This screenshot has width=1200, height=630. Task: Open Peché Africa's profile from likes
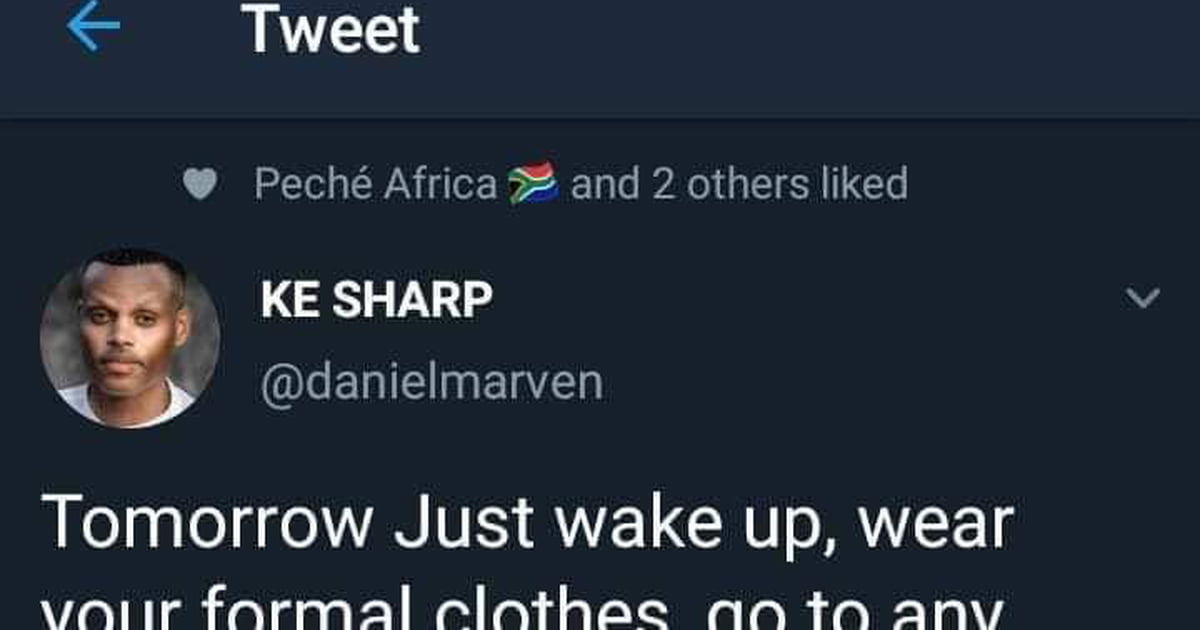click(376, 185)
